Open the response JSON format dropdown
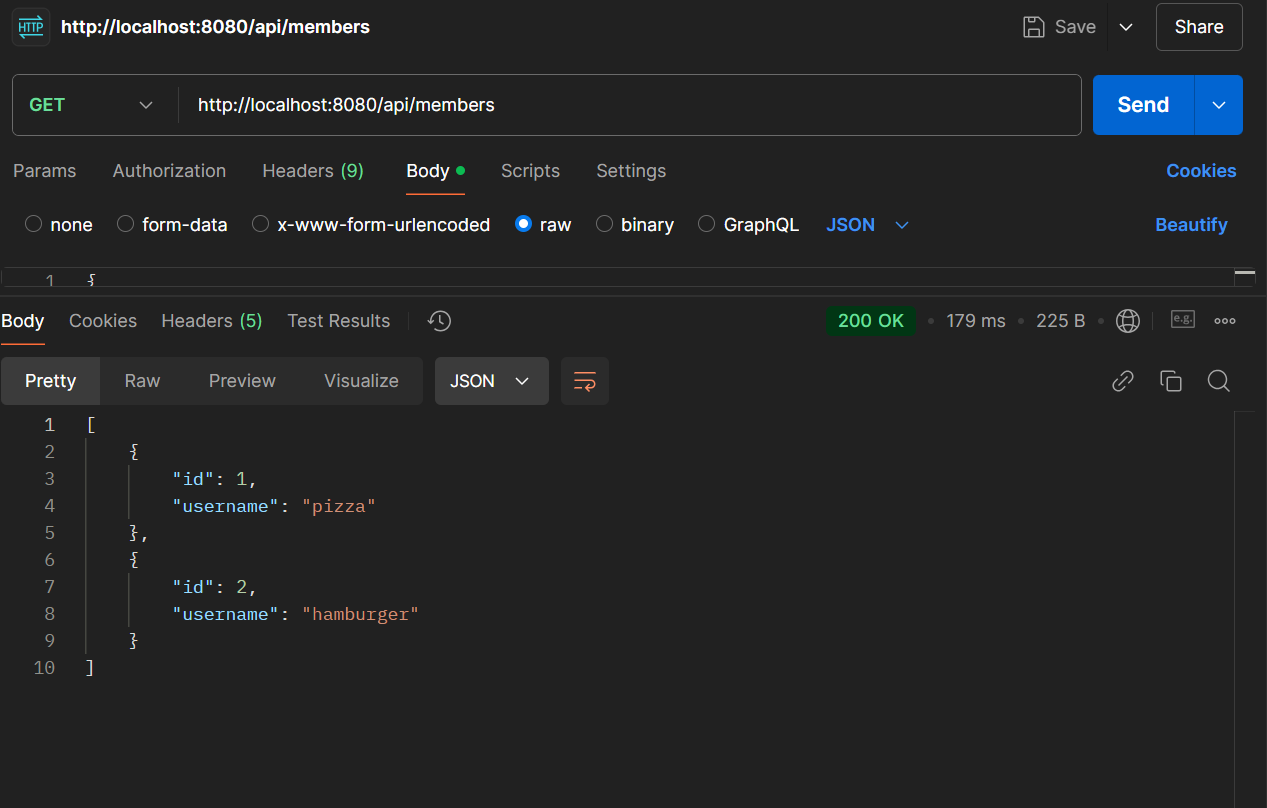The height and width of the screenshot is (808, 1267). coord(491,381)
